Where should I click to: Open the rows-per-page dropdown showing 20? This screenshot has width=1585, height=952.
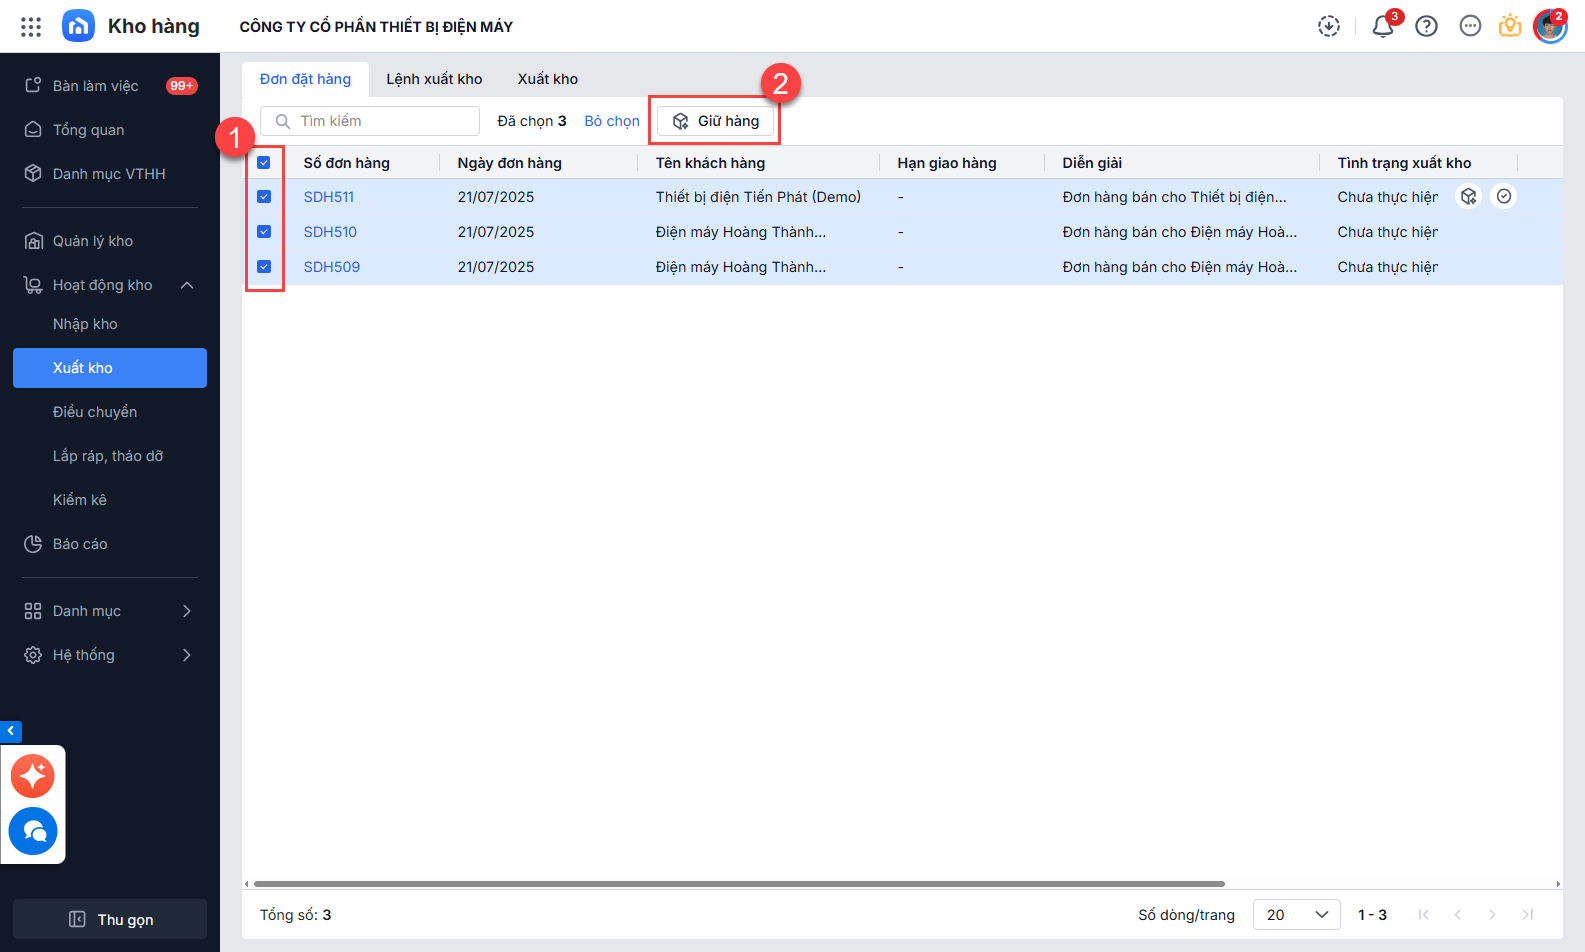coord(1296,915)
